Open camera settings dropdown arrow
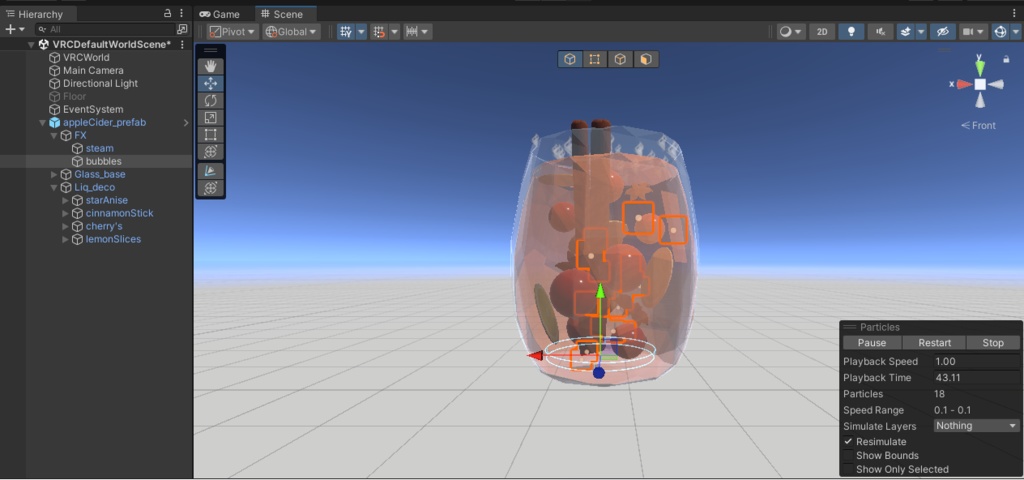1024x480 pixels. tap(982, 31)
